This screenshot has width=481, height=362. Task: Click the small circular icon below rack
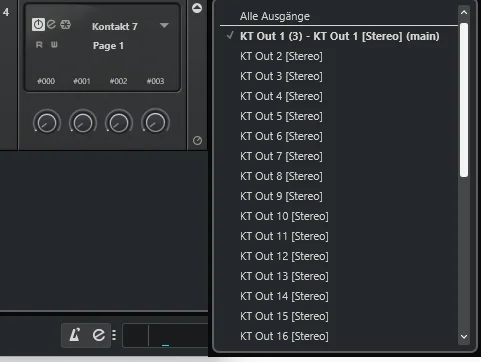point(197,141)
